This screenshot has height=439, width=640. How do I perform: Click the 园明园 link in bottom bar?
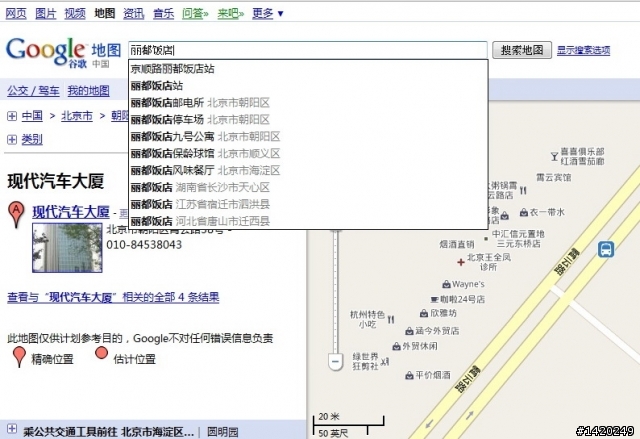tap(223, 432)
